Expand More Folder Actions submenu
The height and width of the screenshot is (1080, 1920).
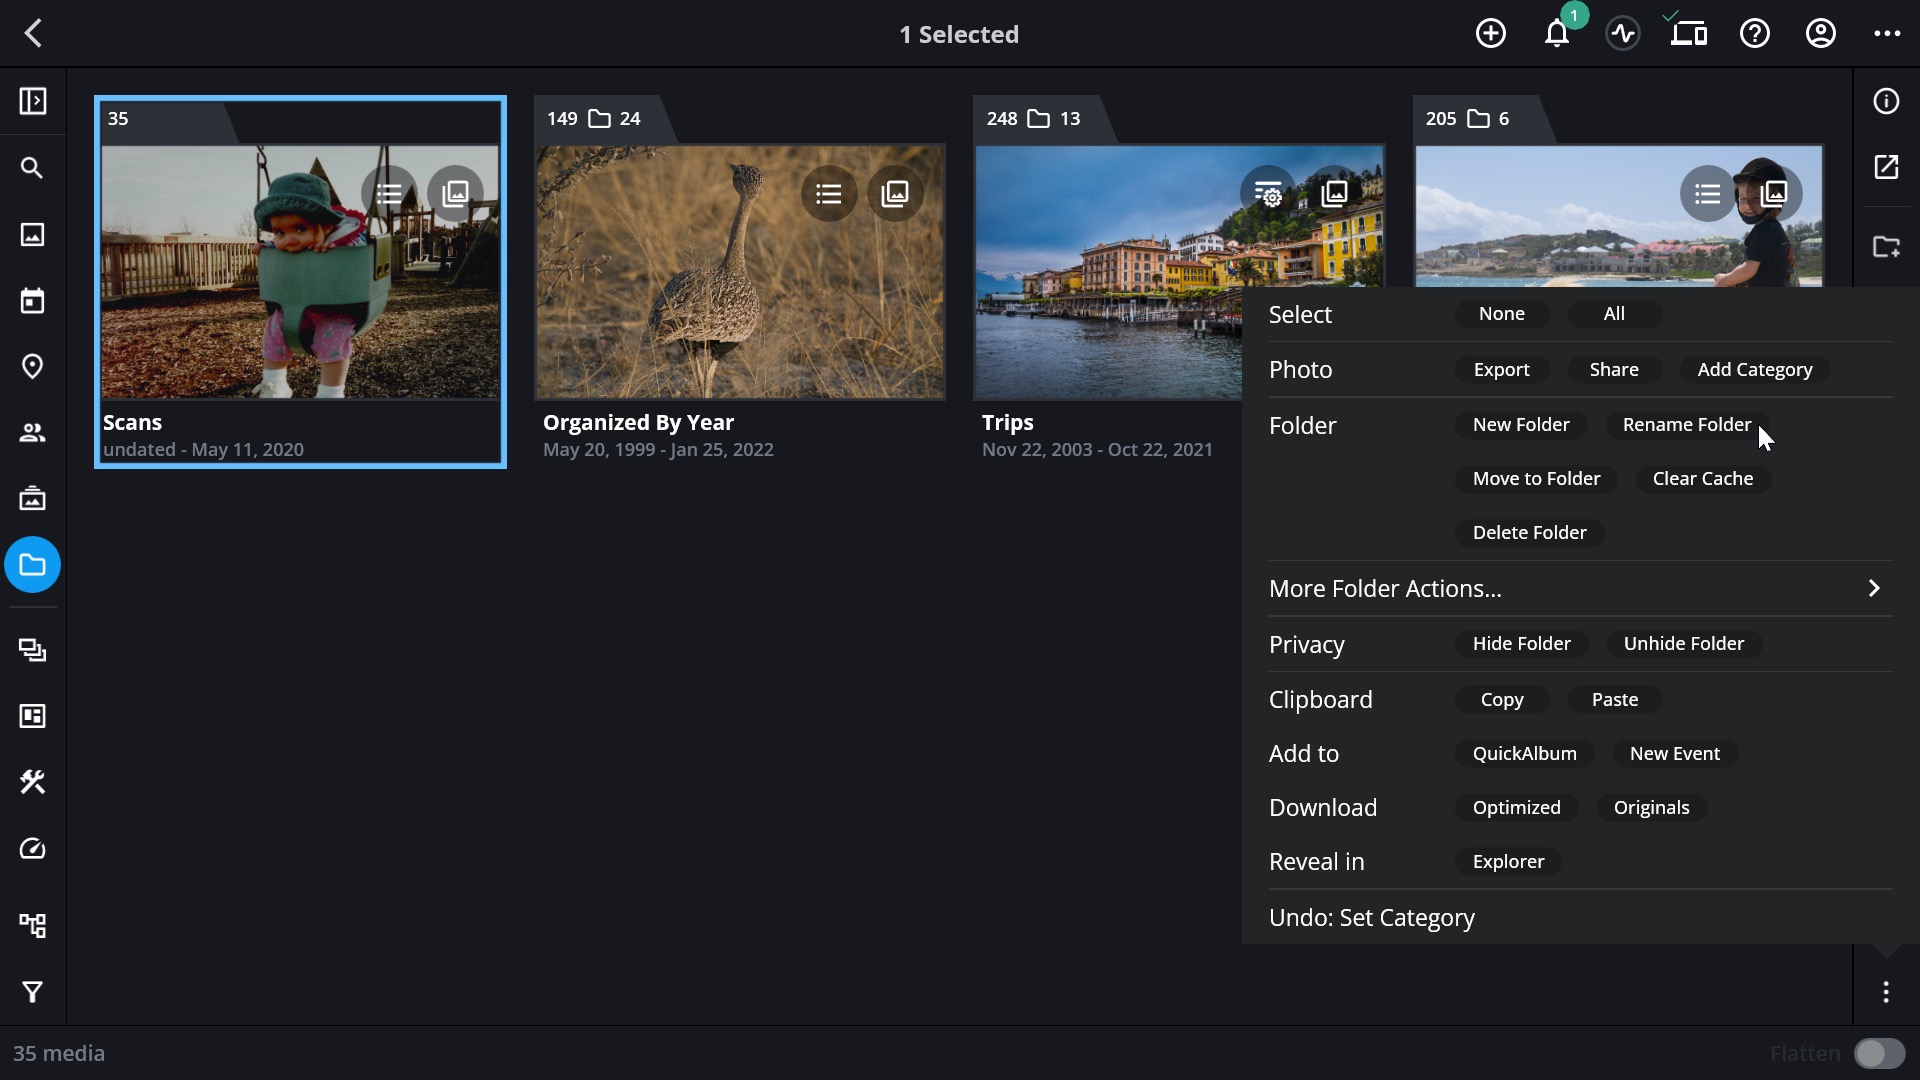1580,588
